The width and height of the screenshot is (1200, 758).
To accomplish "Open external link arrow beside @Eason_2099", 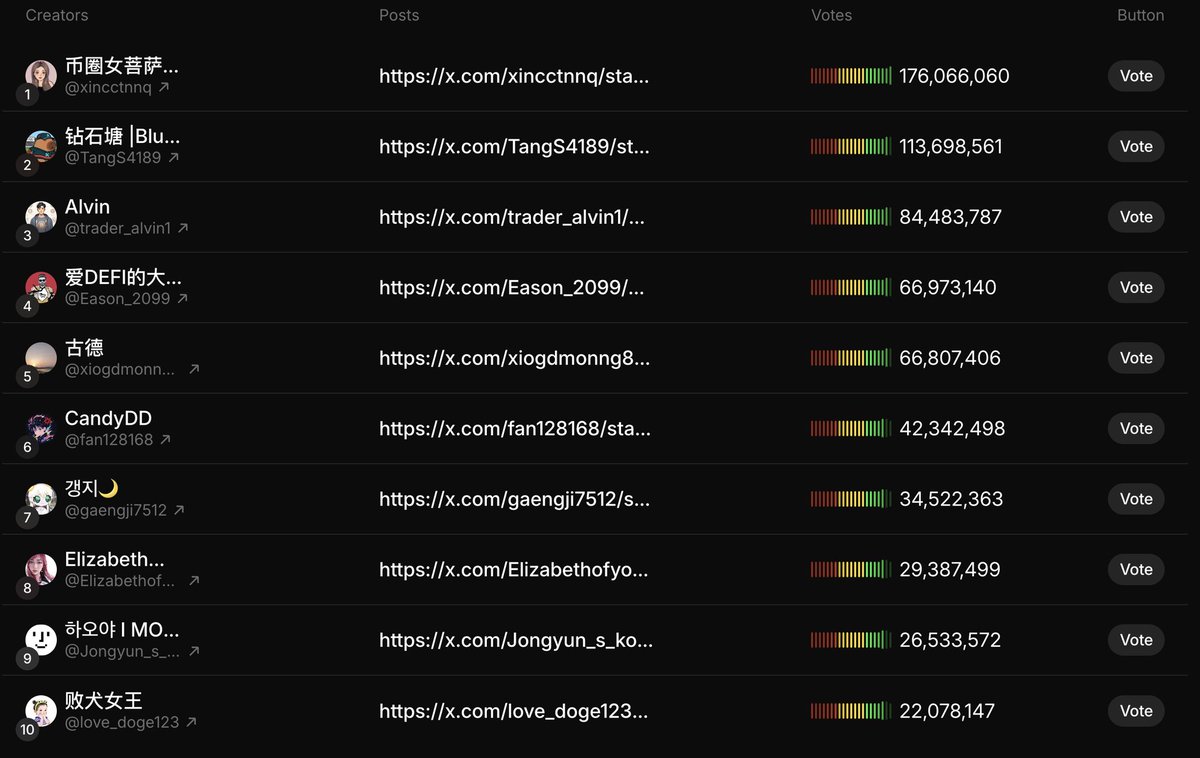I will coord(182,299).
